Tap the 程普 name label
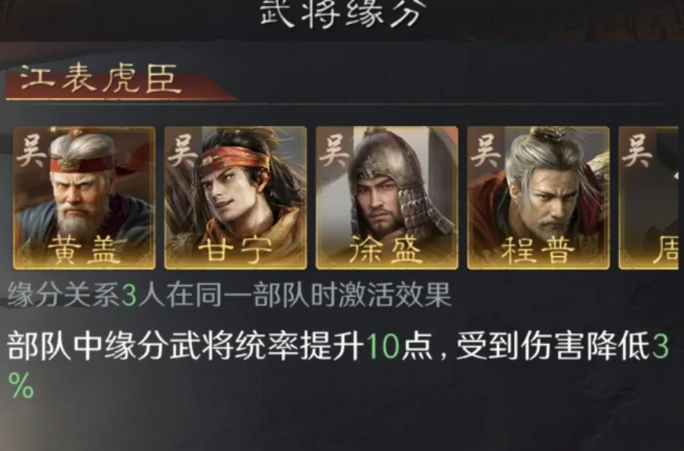This screenshot has width=684, height=451. coord(538,250)
